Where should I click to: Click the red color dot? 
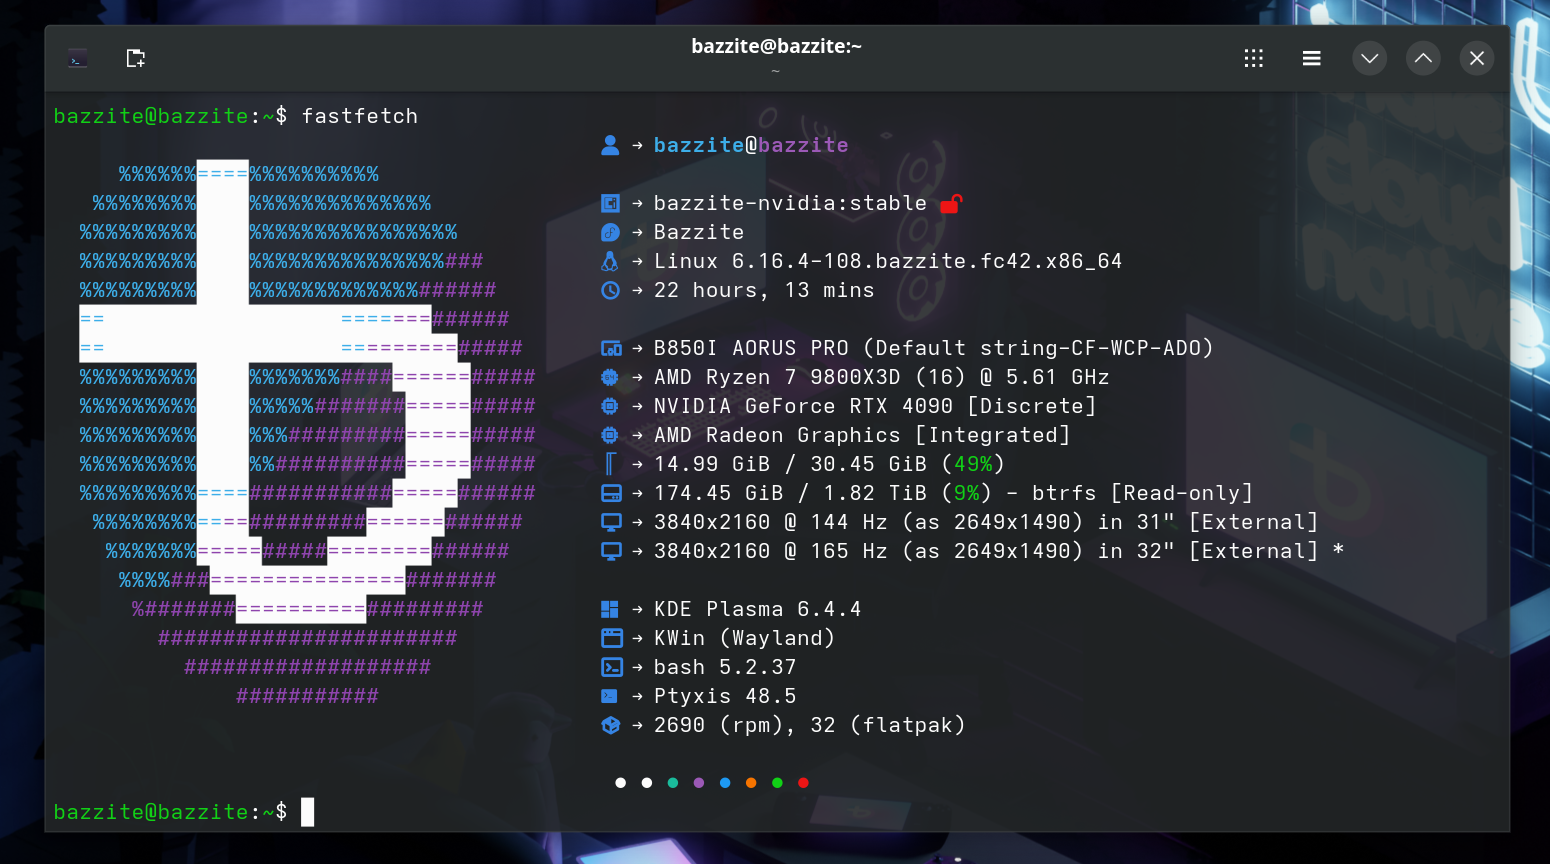click(x=803, y=783)
